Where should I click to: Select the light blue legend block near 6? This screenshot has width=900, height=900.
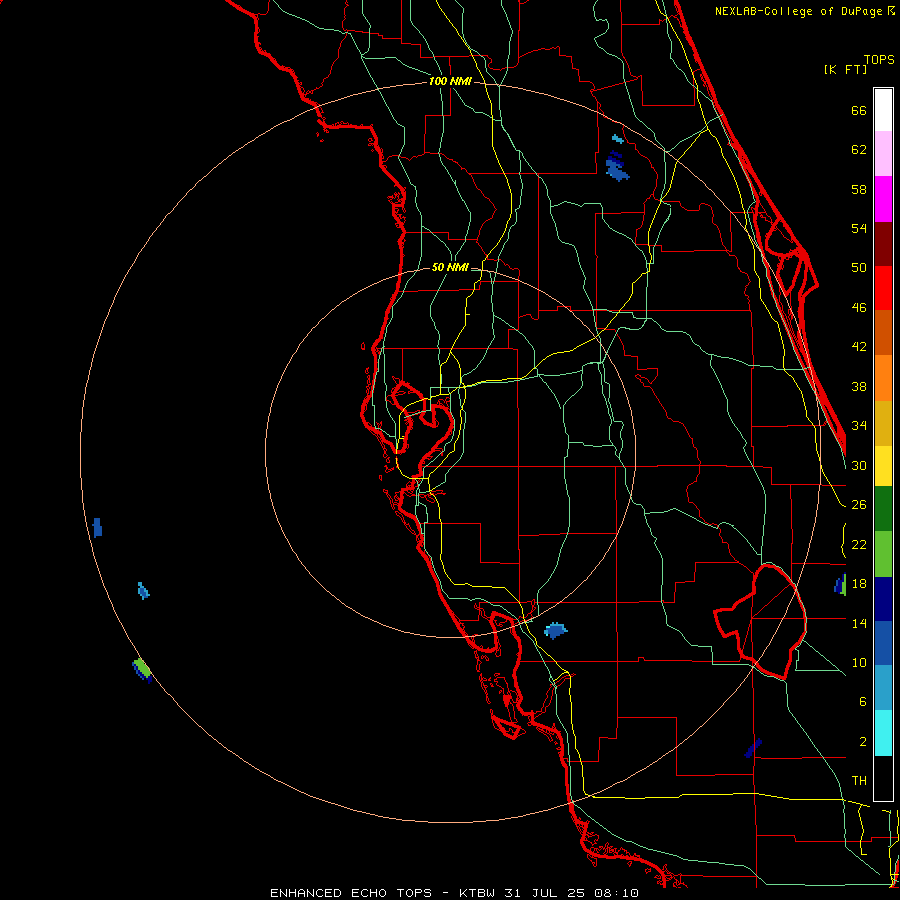pos(883,688)
